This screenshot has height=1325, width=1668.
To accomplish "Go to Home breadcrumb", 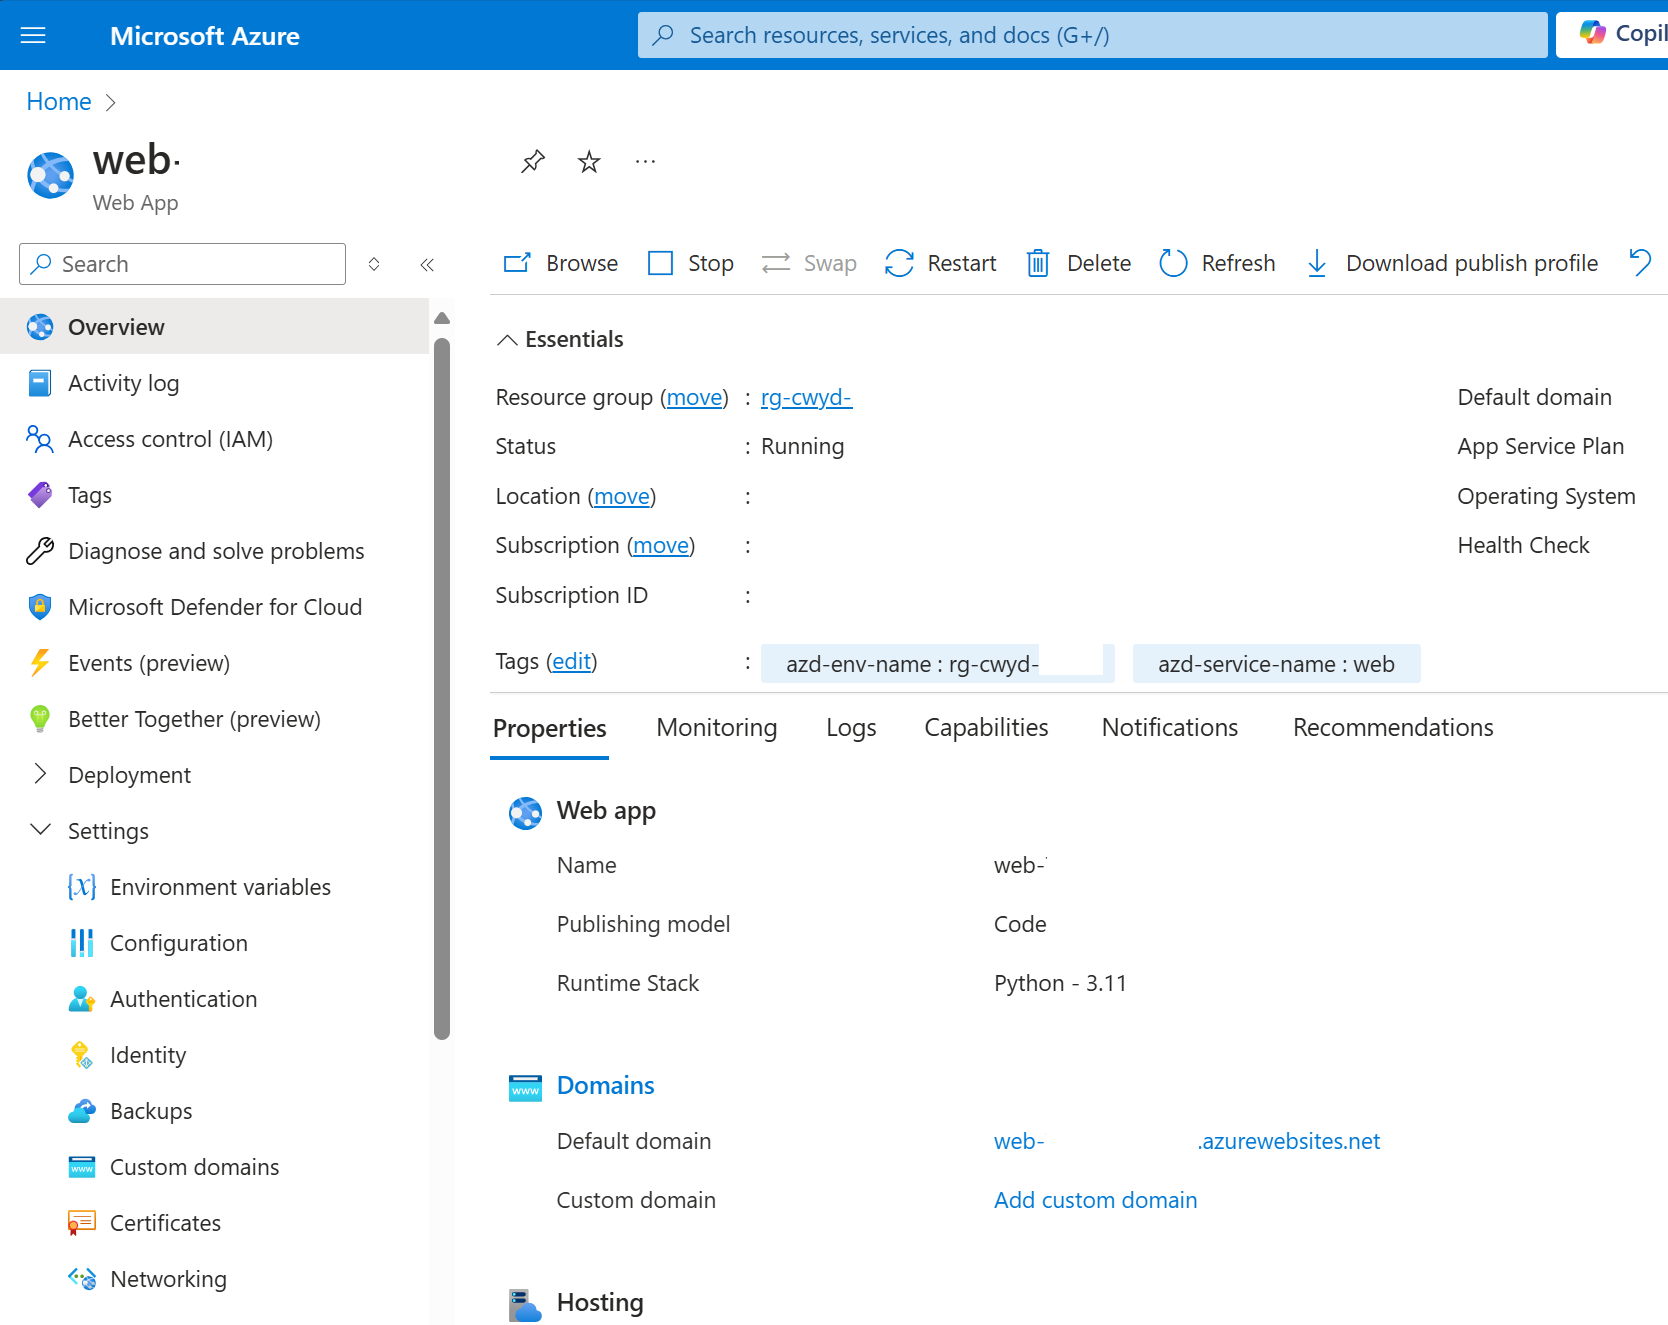I will coord(59,102).
